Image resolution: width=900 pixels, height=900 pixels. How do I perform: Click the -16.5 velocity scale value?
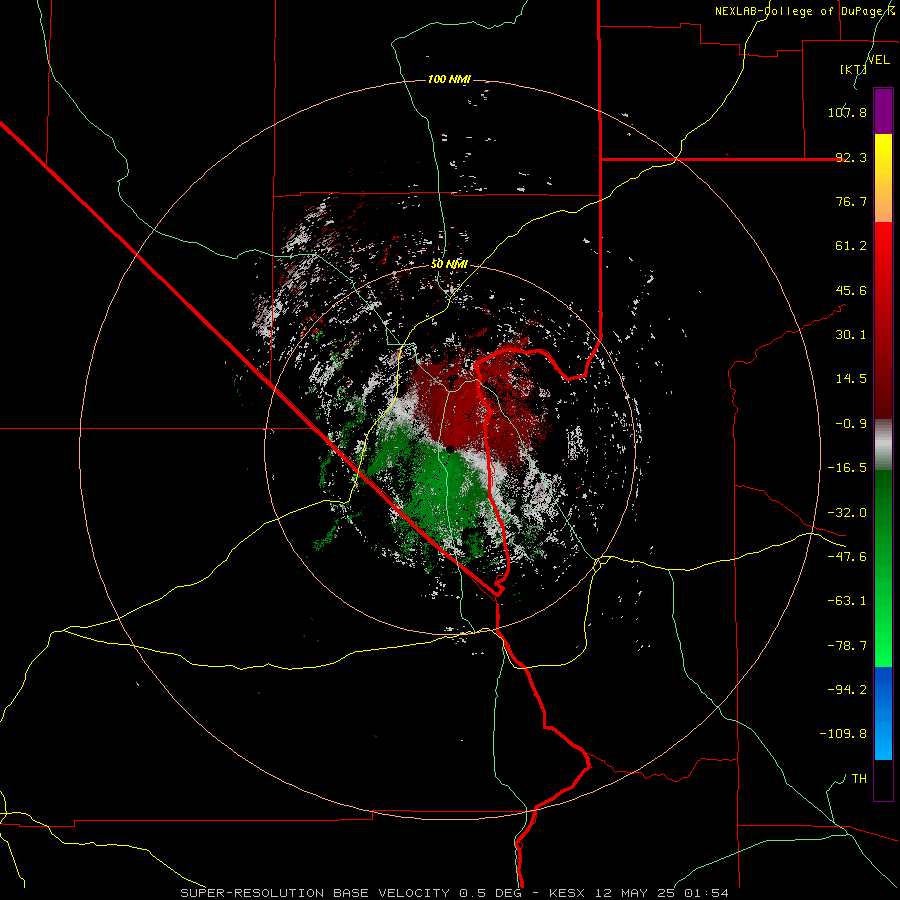click(x=847, y=468)
